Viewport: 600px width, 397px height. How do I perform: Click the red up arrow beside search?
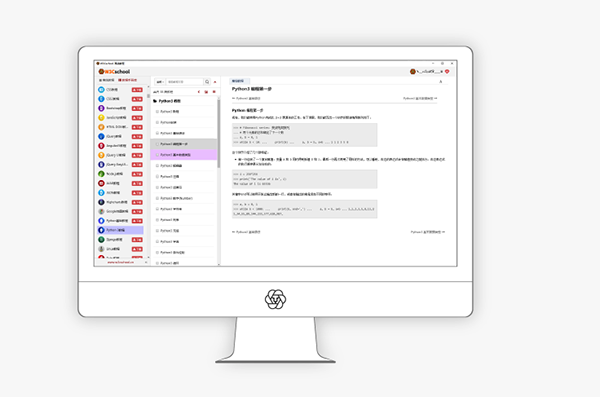pos(215,82)
